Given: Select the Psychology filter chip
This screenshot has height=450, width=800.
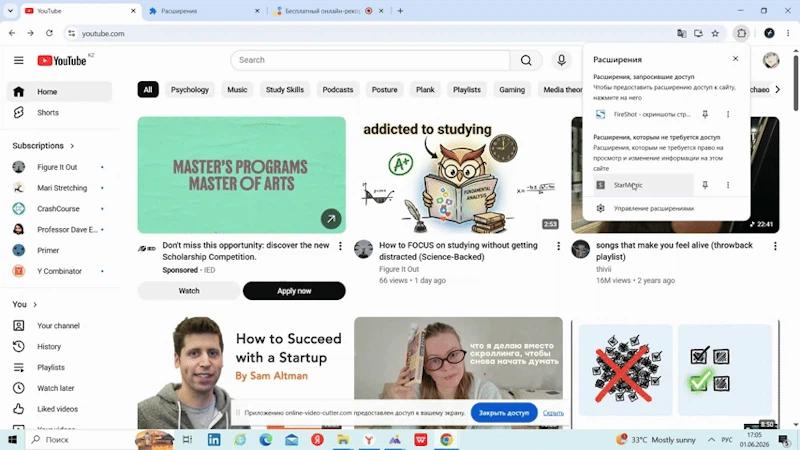Looking at the screenshot, I should pos(190,90).
